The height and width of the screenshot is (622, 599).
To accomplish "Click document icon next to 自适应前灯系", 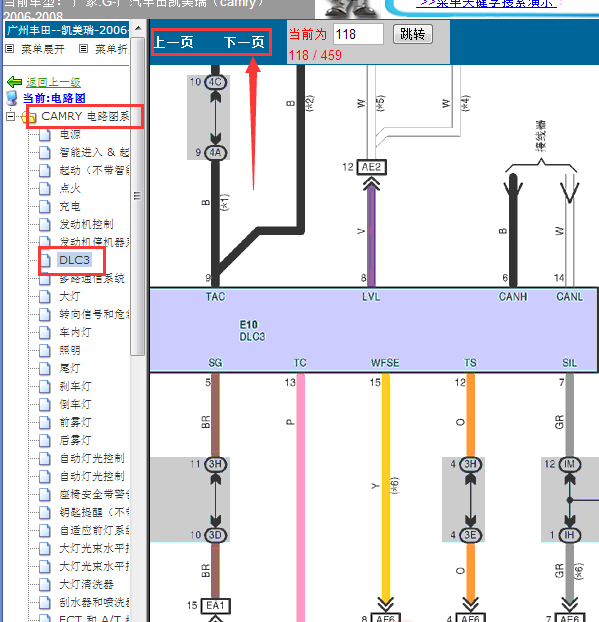I will [45, 530].
